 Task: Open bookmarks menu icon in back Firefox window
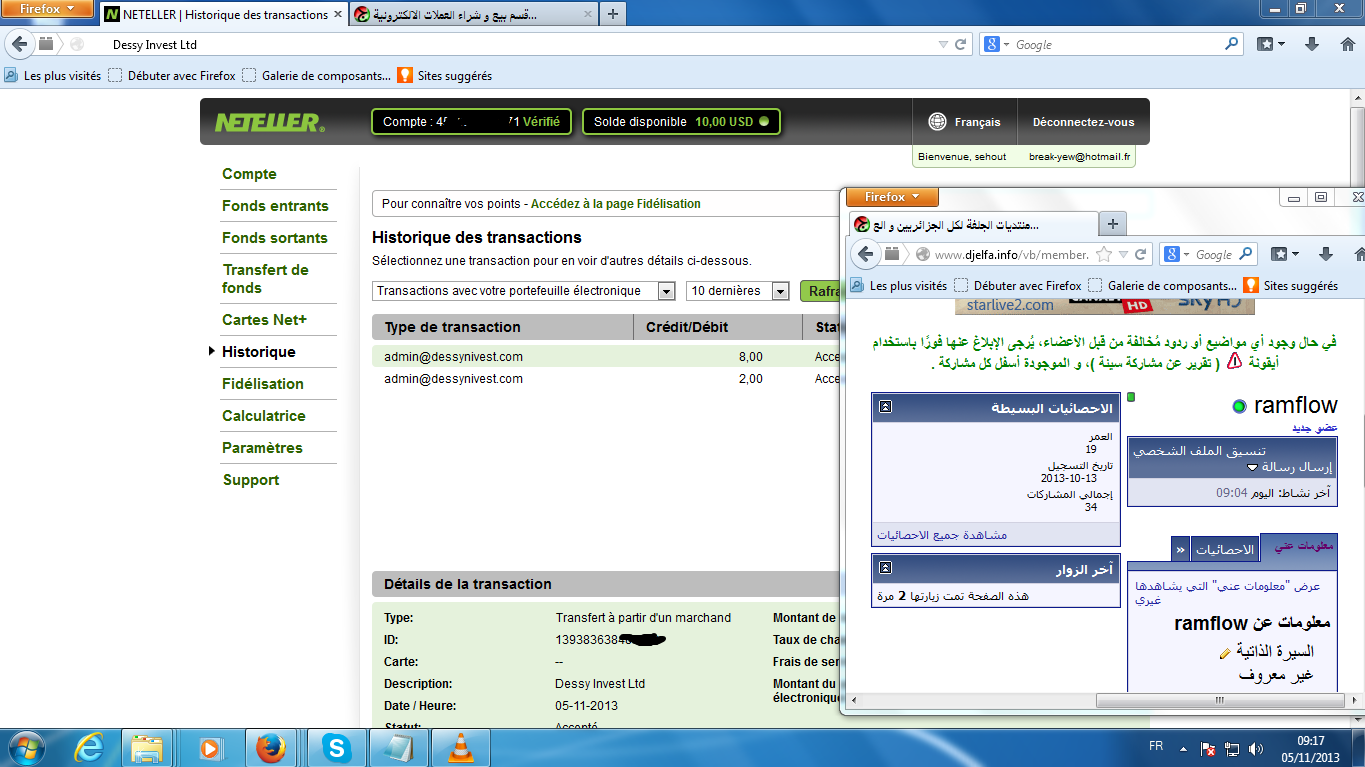click(x=1270, y=44)
